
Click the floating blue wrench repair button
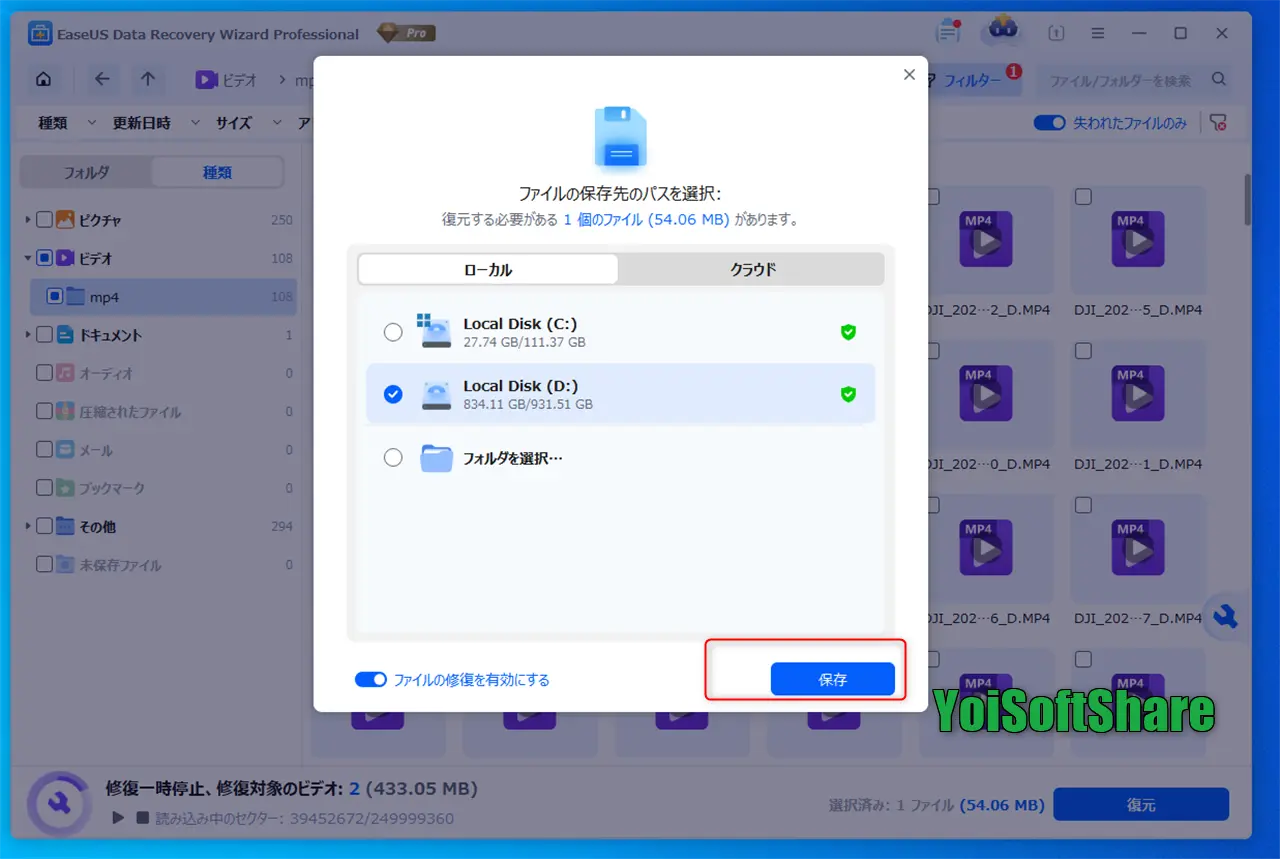(x=1225, y=618)
